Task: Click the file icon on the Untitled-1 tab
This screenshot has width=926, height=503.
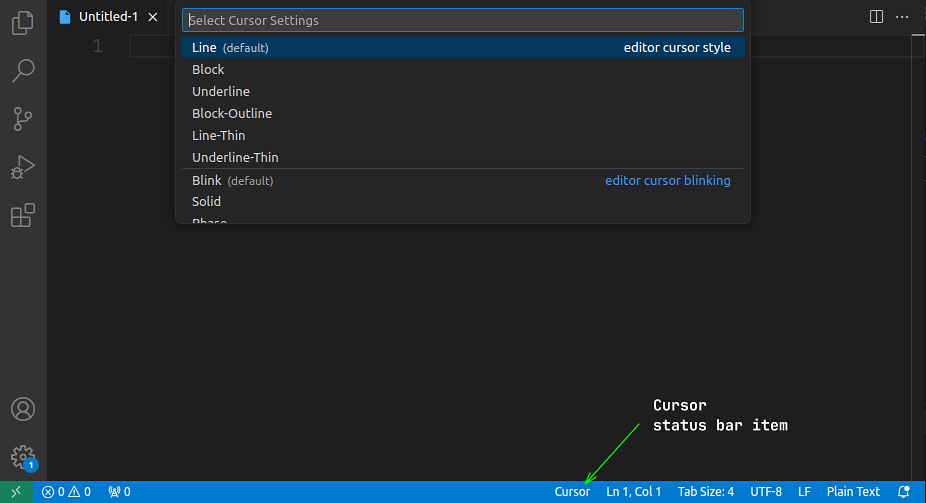Action: pos(65,17)
